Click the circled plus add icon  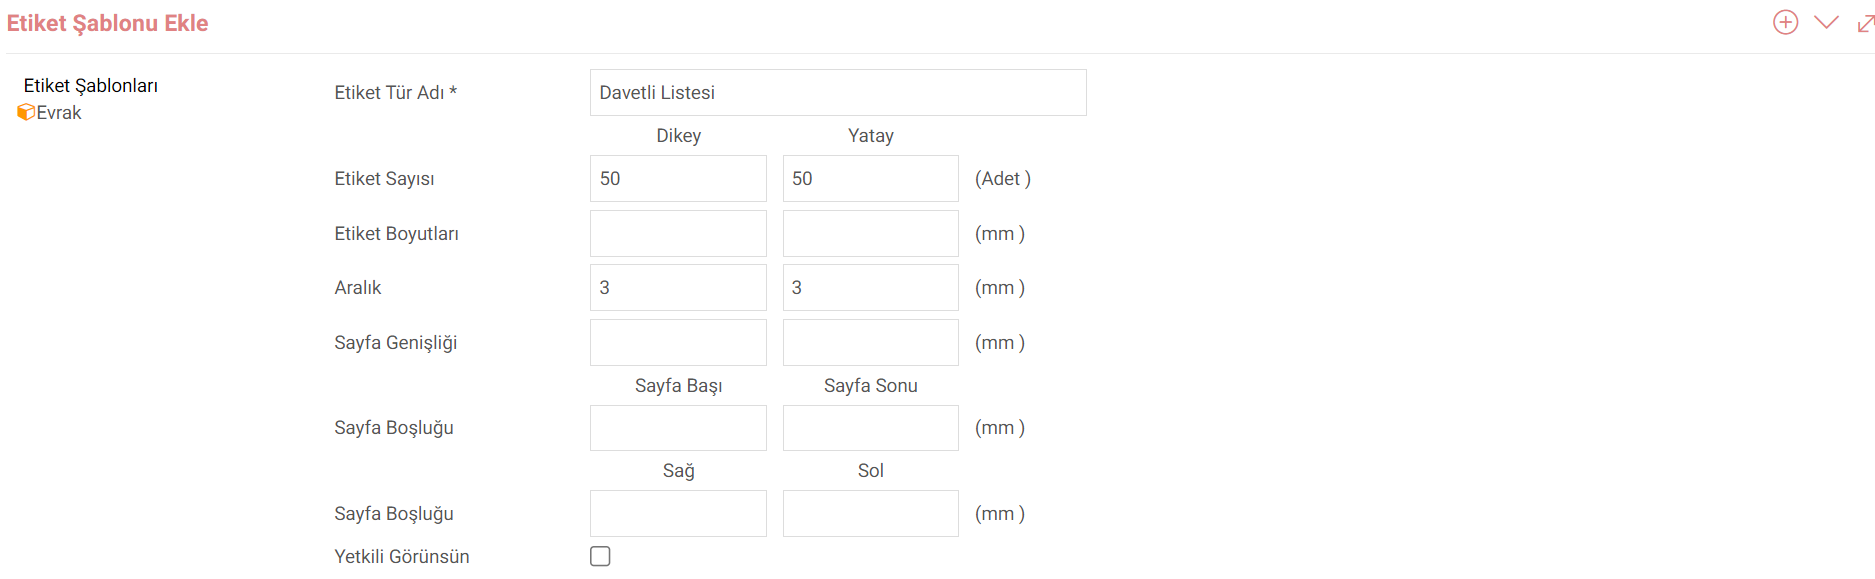(x=1785, y=22)
